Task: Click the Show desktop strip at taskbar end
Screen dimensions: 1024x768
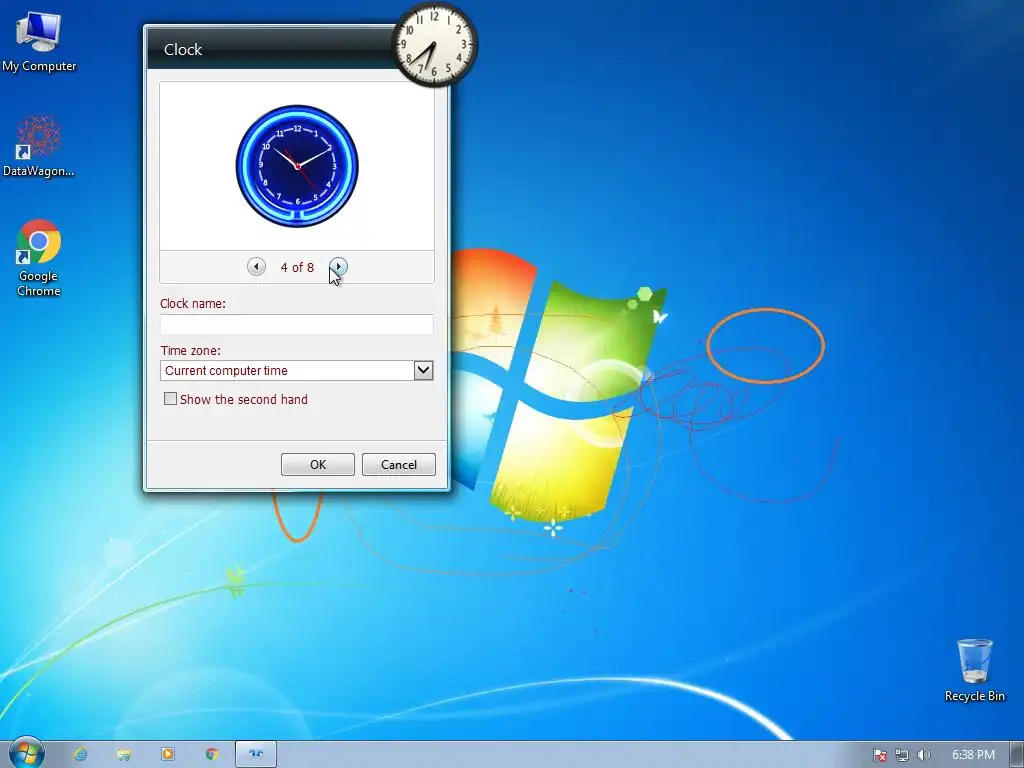Action: click(1016, 754)
